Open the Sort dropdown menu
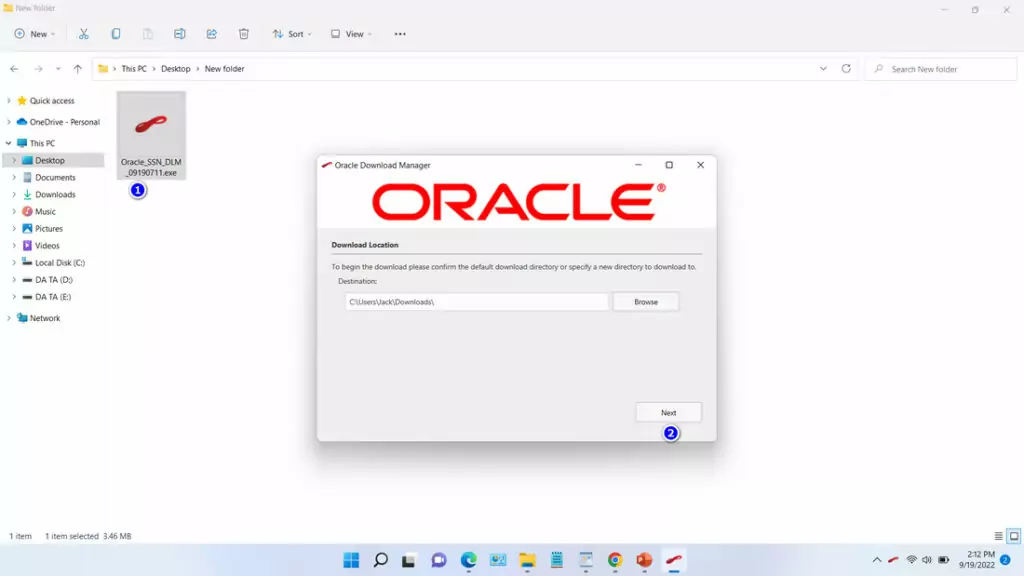The height and width of the screenshot is (576, 1024). click(292, 34)
